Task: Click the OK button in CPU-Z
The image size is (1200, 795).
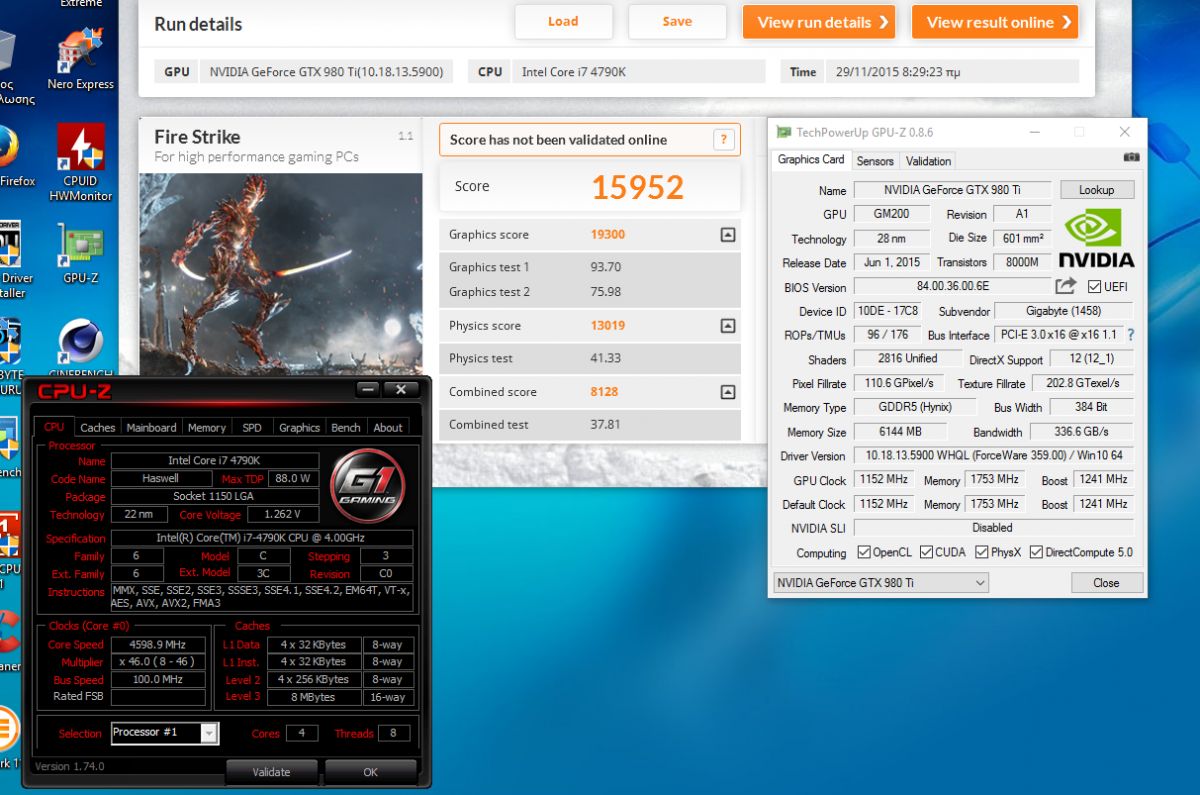Action: 370,772
